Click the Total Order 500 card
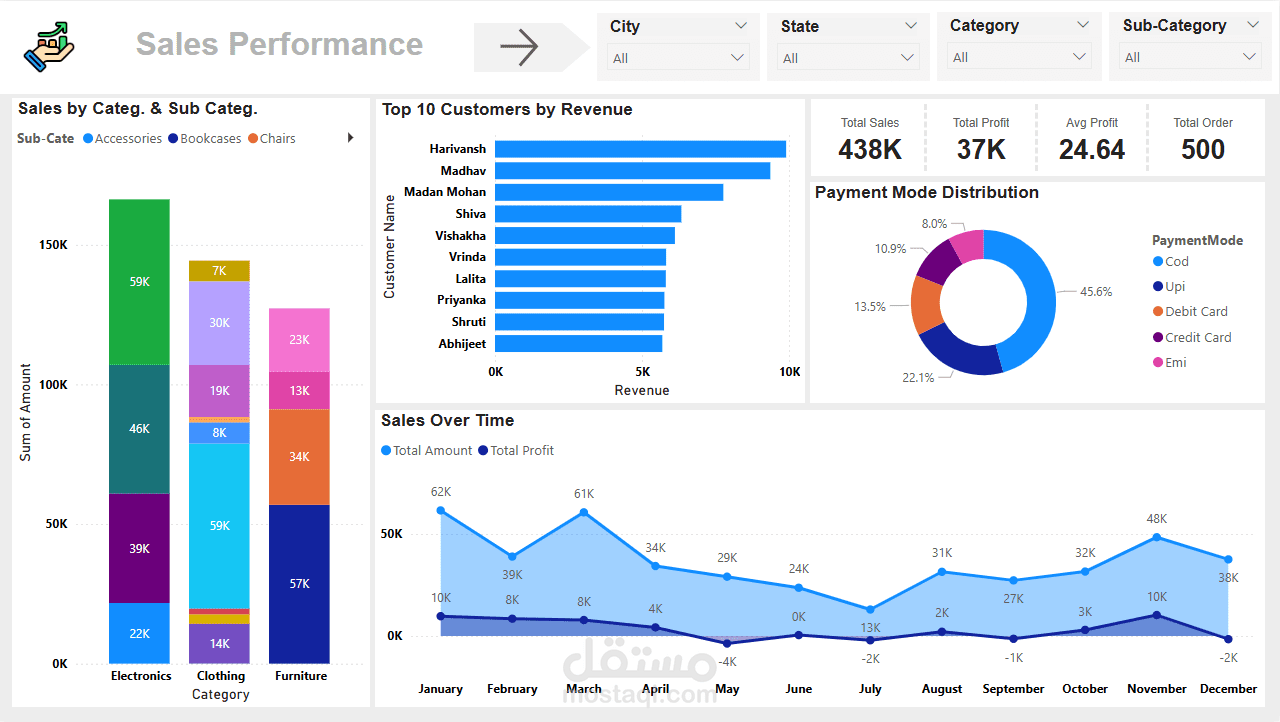Screen dimensions: 1280x722 pyautogui.click(x=1203, y=140)
